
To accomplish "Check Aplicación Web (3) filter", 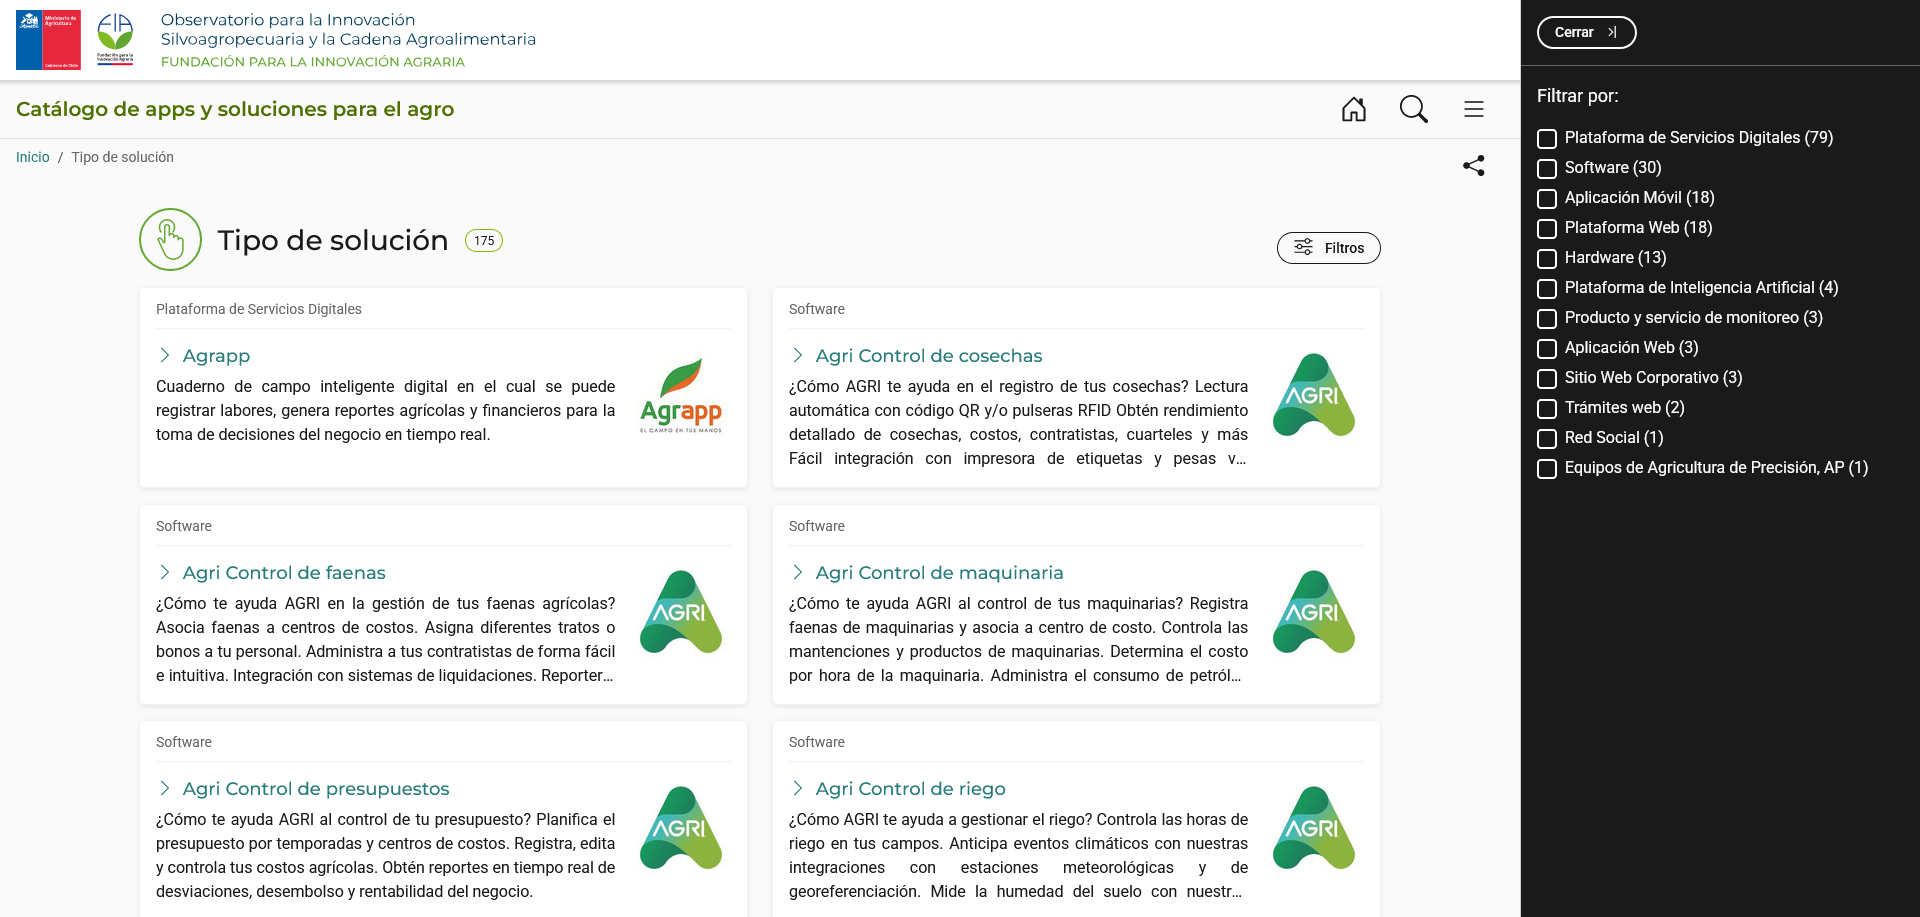I will click(x=1547, y=349).
